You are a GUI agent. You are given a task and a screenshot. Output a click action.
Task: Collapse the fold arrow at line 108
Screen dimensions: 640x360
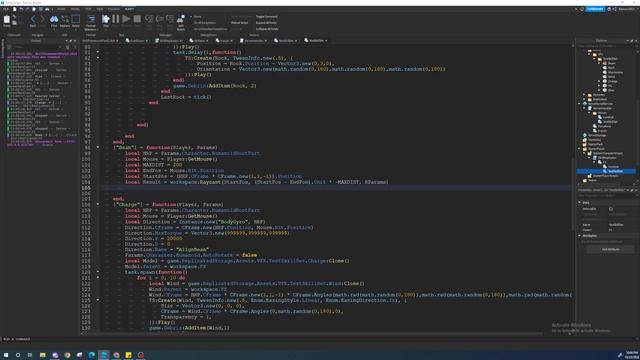(98, 204)
